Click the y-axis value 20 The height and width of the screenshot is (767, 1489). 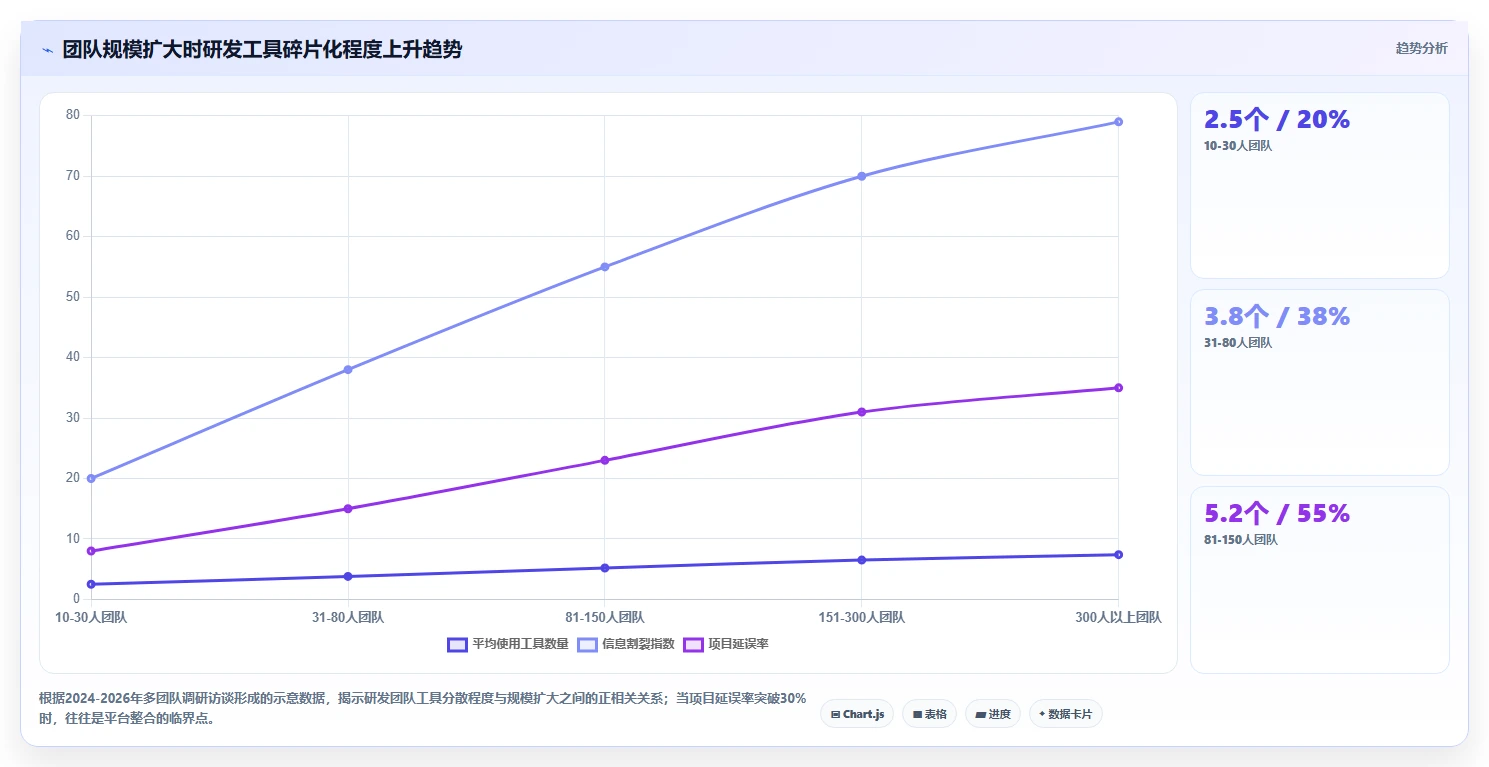coord(73,478)
